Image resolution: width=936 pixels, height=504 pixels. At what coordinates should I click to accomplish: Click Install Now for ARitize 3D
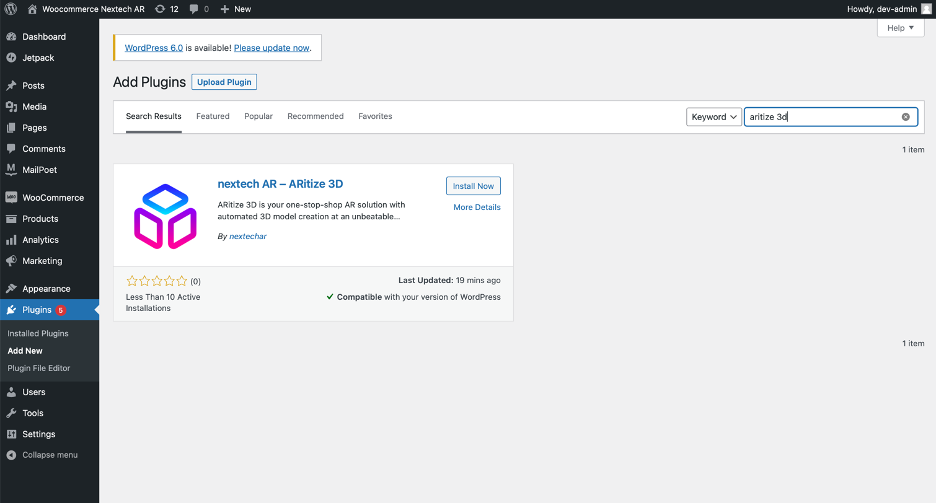473,186
